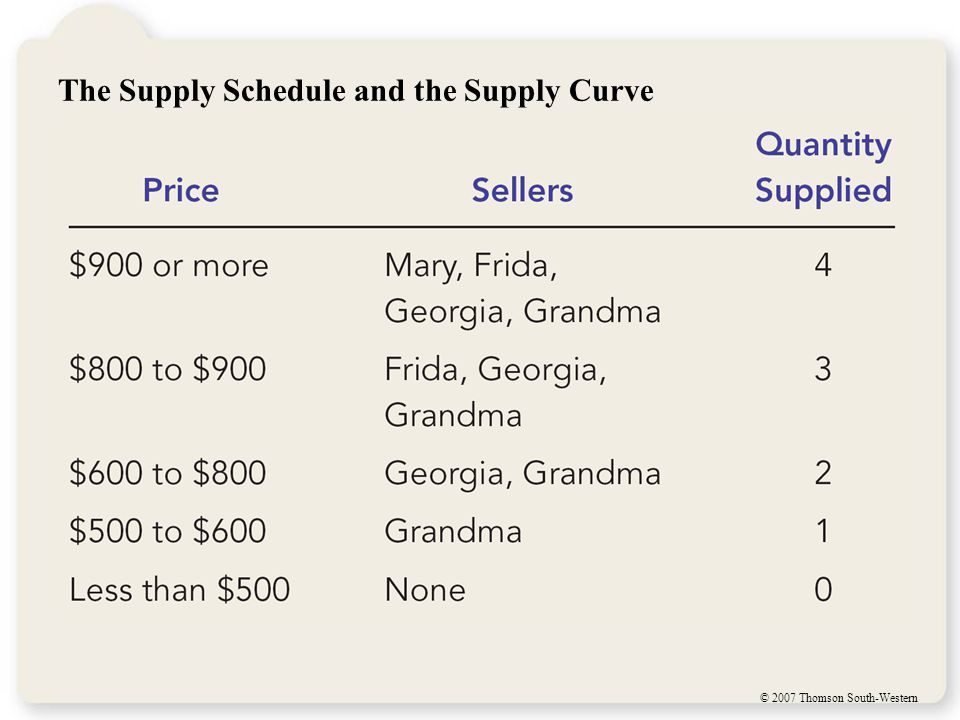The width and height of the screenshot is (960, 720).
Task: Click the Thomson South-Western copyright notice
Action: pos(839,697)
